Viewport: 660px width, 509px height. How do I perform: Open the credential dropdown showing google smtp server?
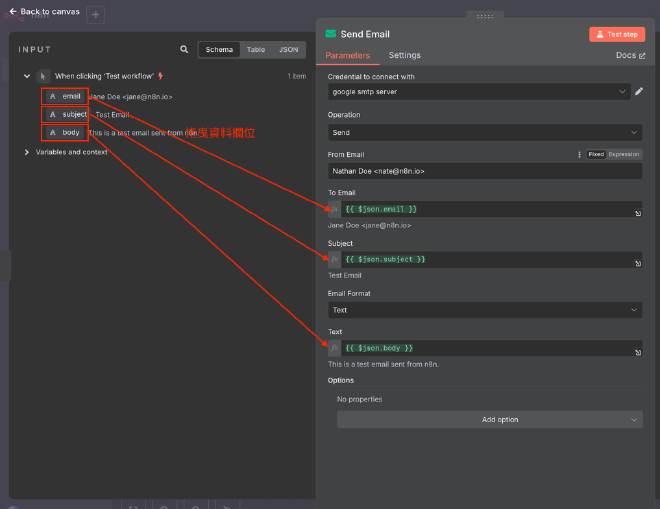[x=479, y=91]
